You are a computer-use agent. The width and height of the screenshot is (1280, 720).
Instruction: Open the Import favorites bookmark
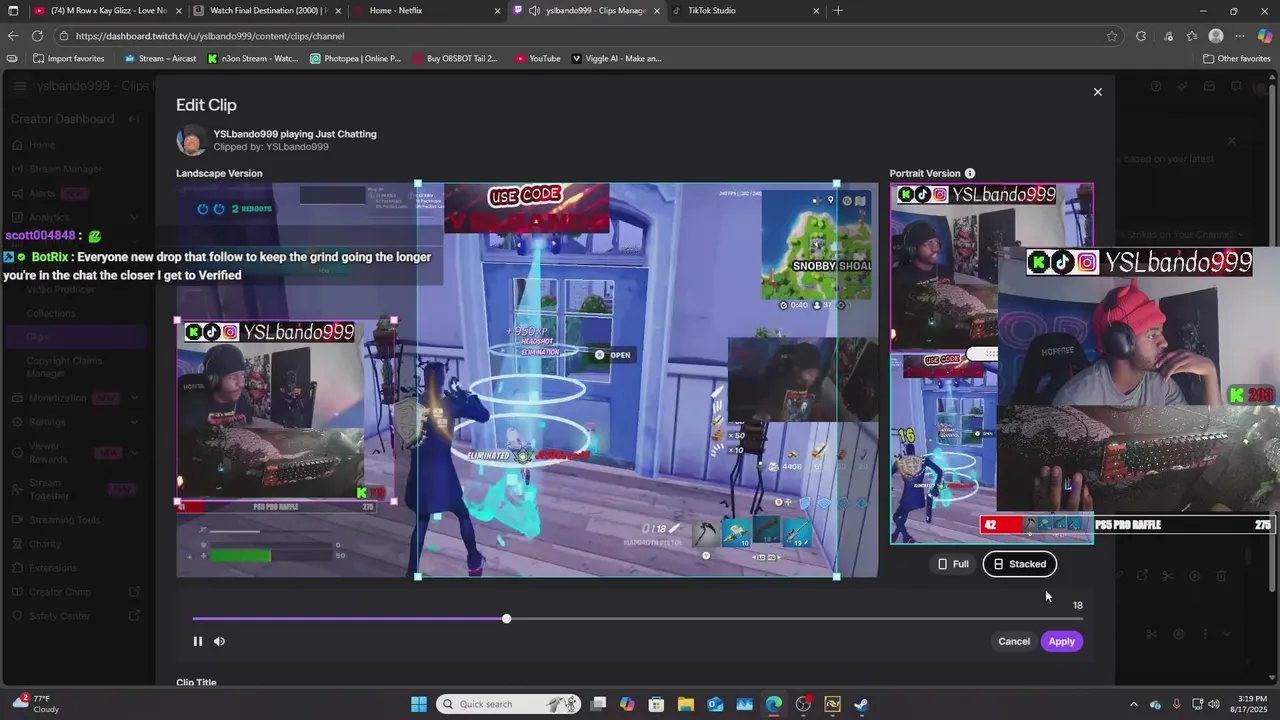(68, 58)
